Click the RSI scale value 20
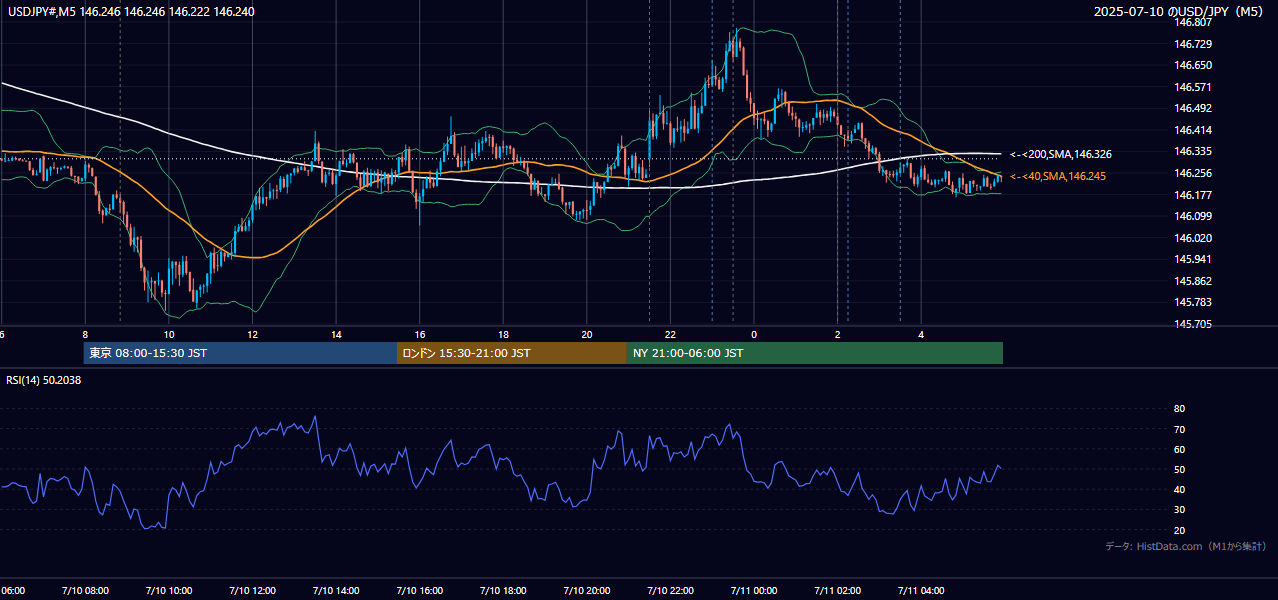1278x600 pixels. click(x=1179, y=530)
